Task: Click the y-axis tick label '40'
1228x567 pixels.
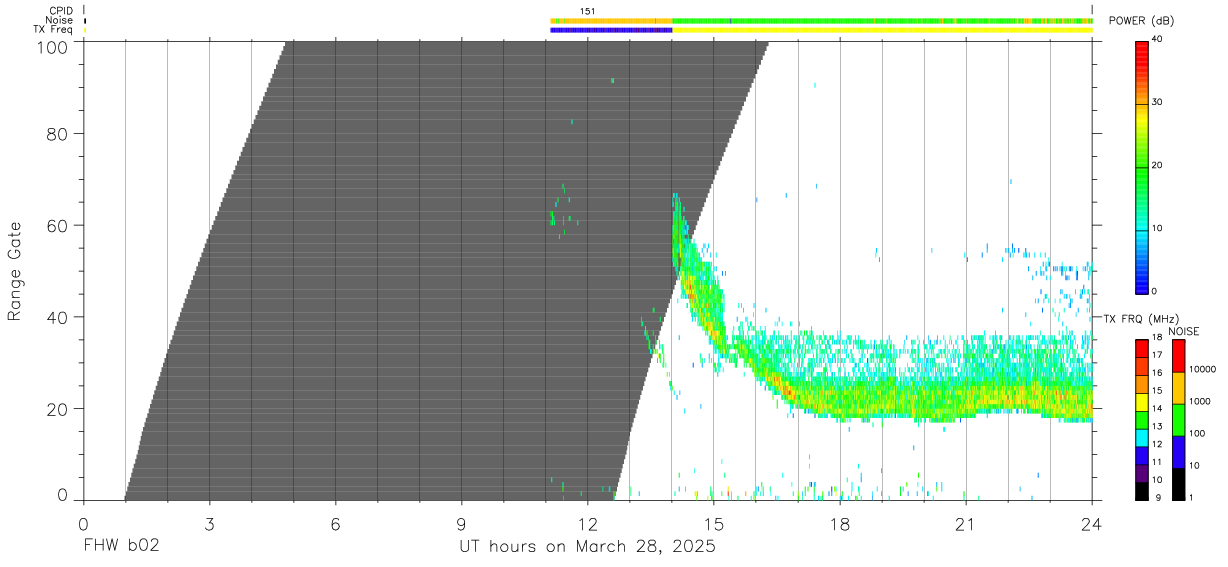Action: click(57, 317)
